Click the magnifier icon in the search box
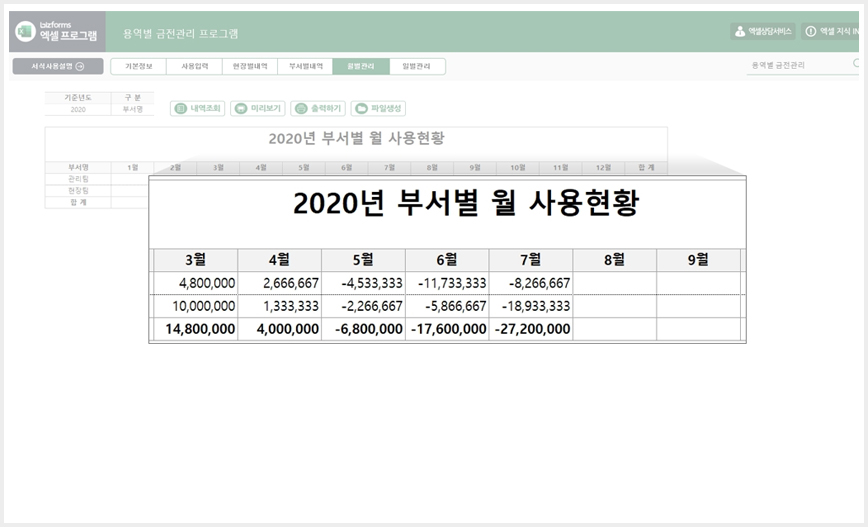868x527 pixels. click(857, 64)
